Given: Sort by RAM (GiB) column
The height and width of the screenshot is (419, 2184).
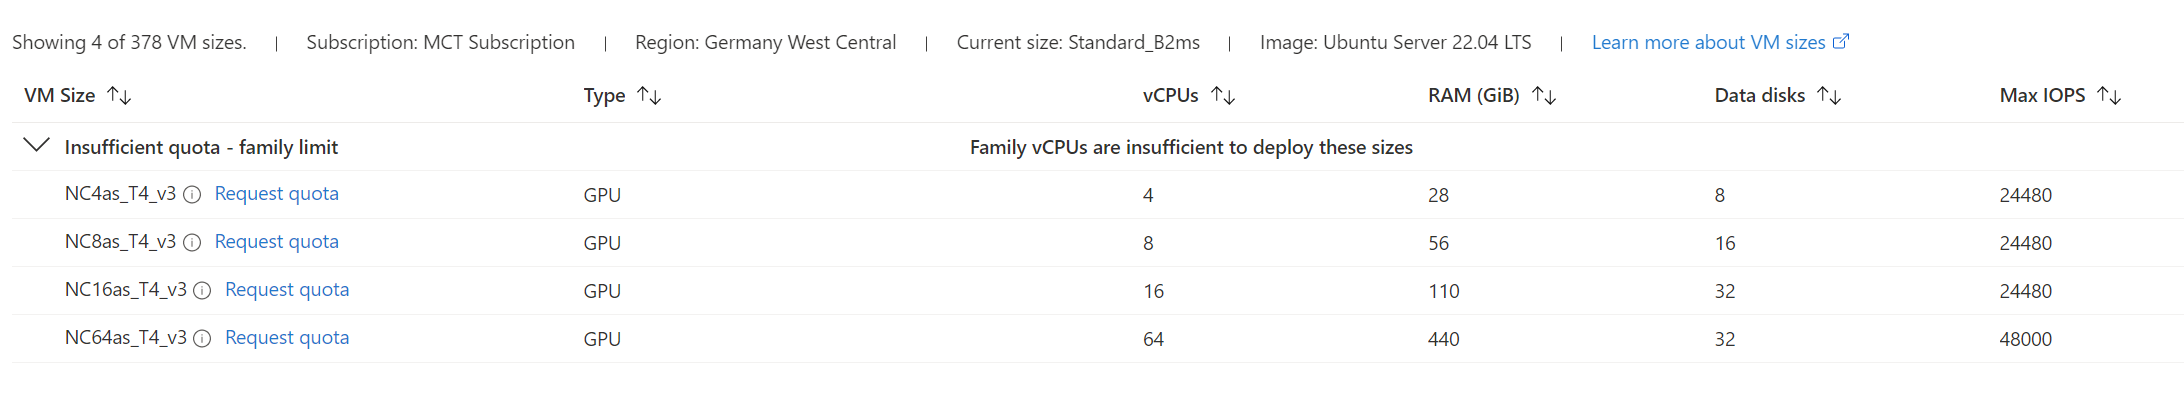Looking at the screenshot, I should [x=1544, y=96].
